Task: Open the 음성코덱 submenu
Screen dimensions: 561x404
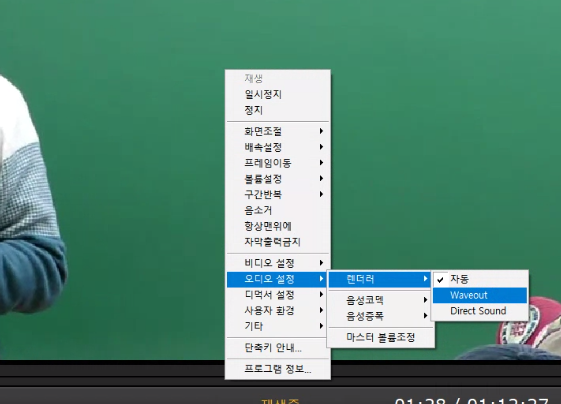Action: click(x=380, y=300)
